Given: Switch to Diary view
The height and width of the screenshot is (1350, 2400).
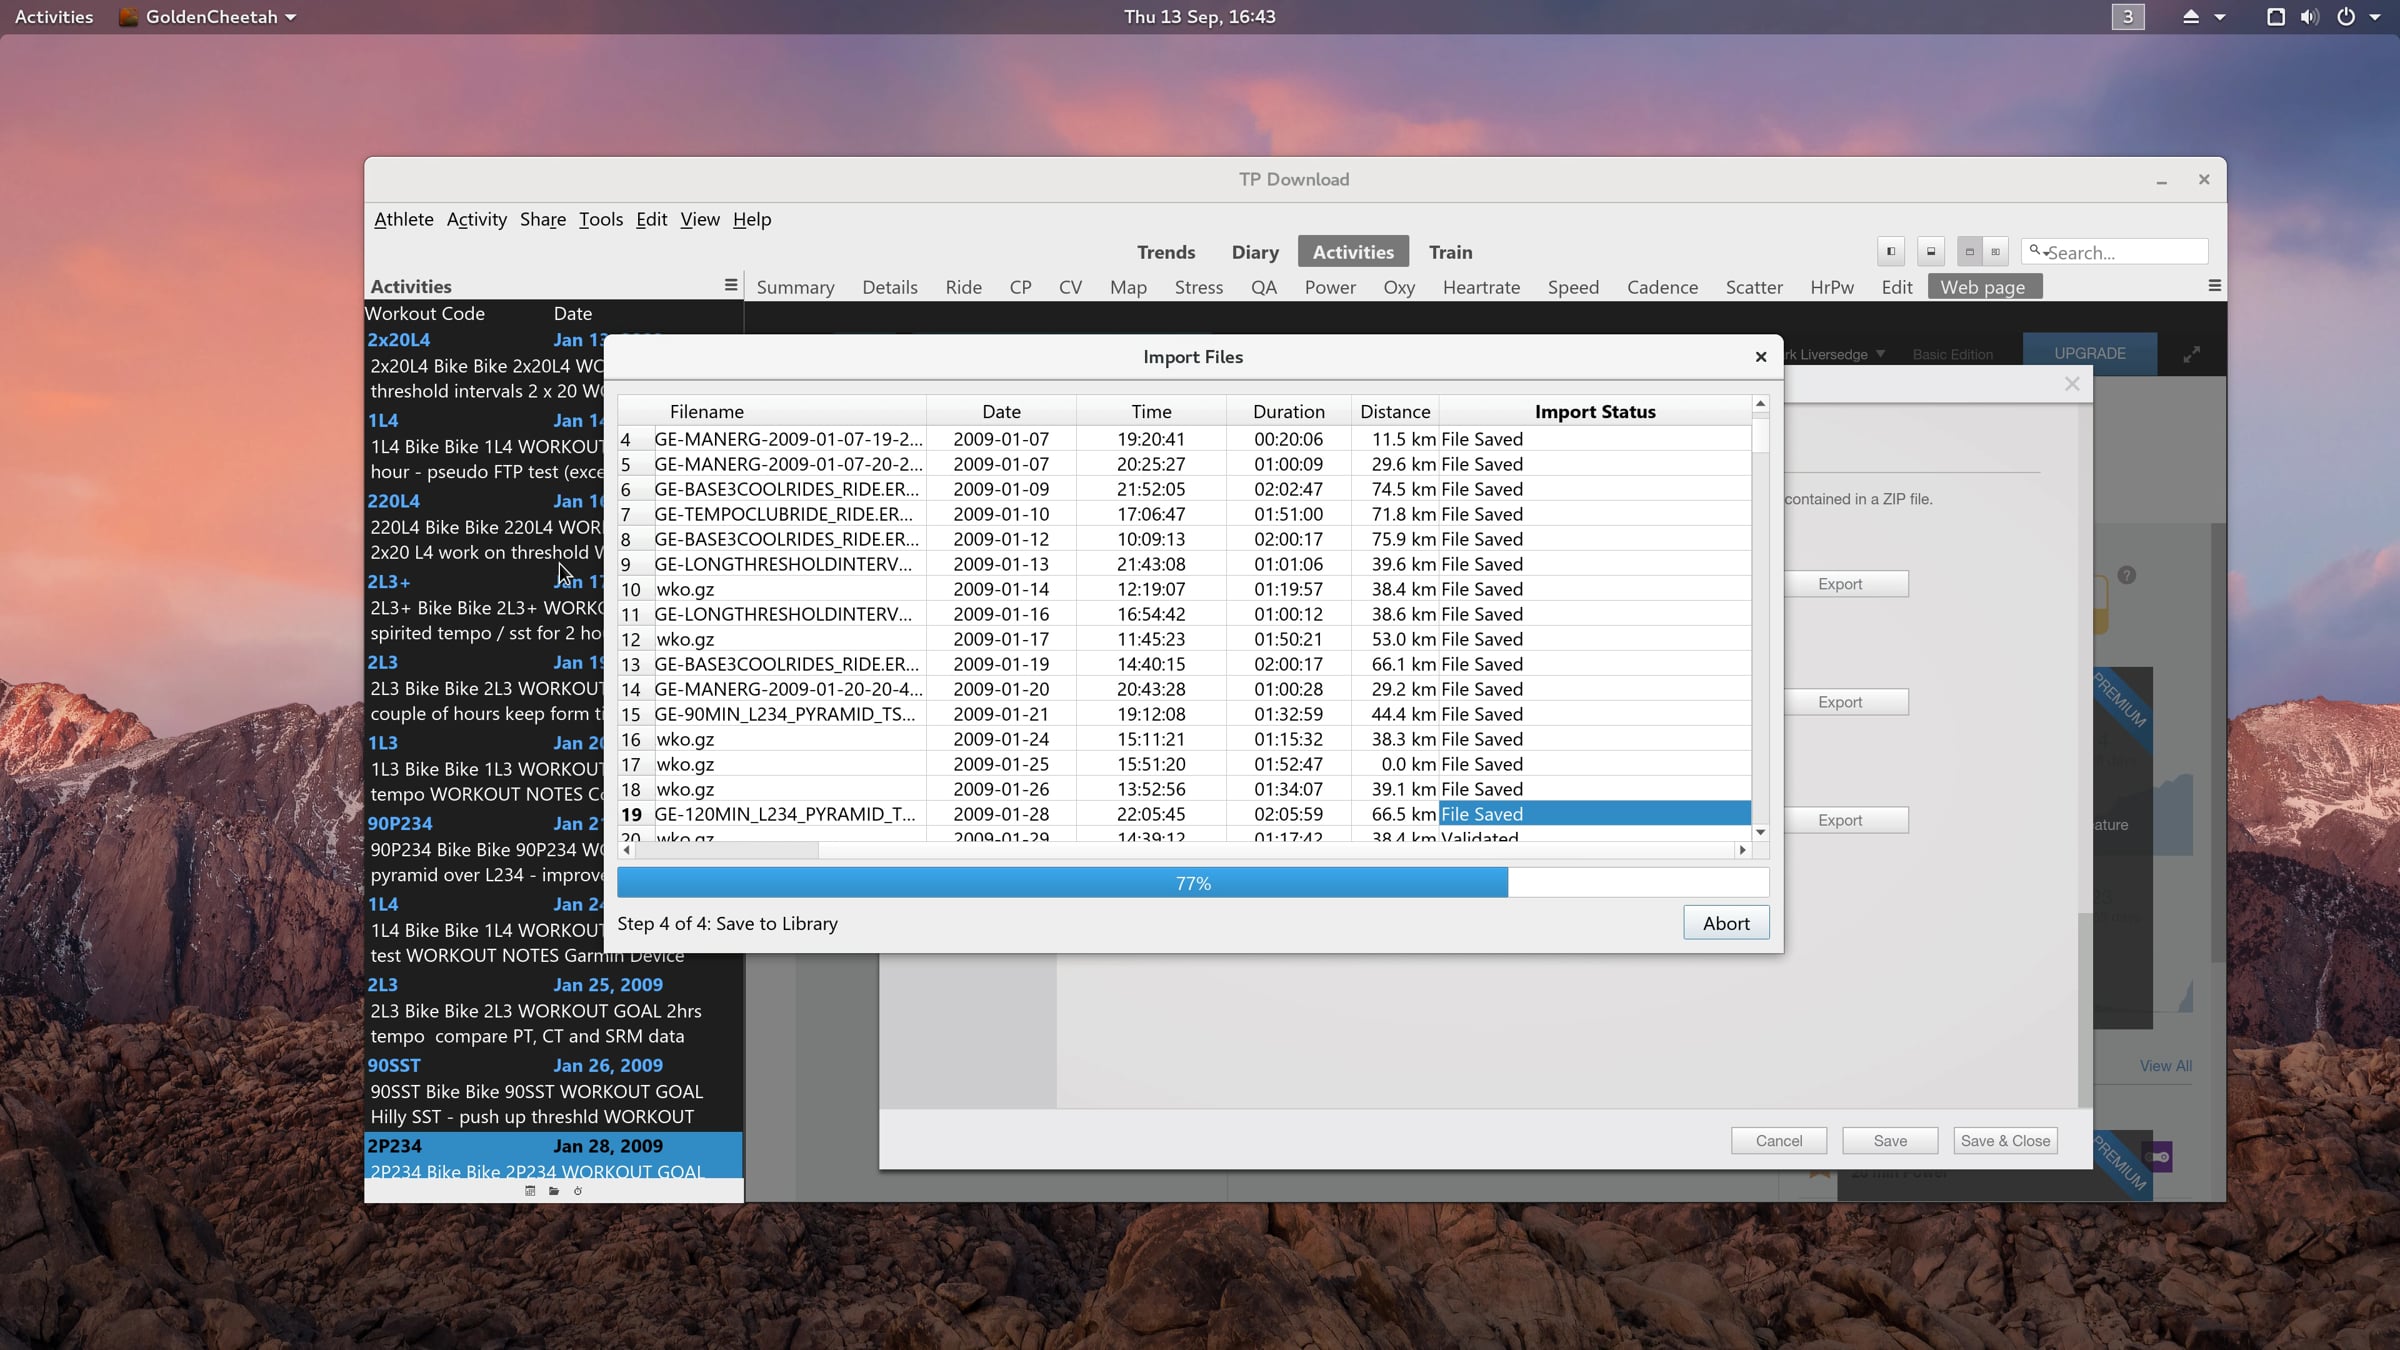Looking at the screenshot, I should point(1255,252).
